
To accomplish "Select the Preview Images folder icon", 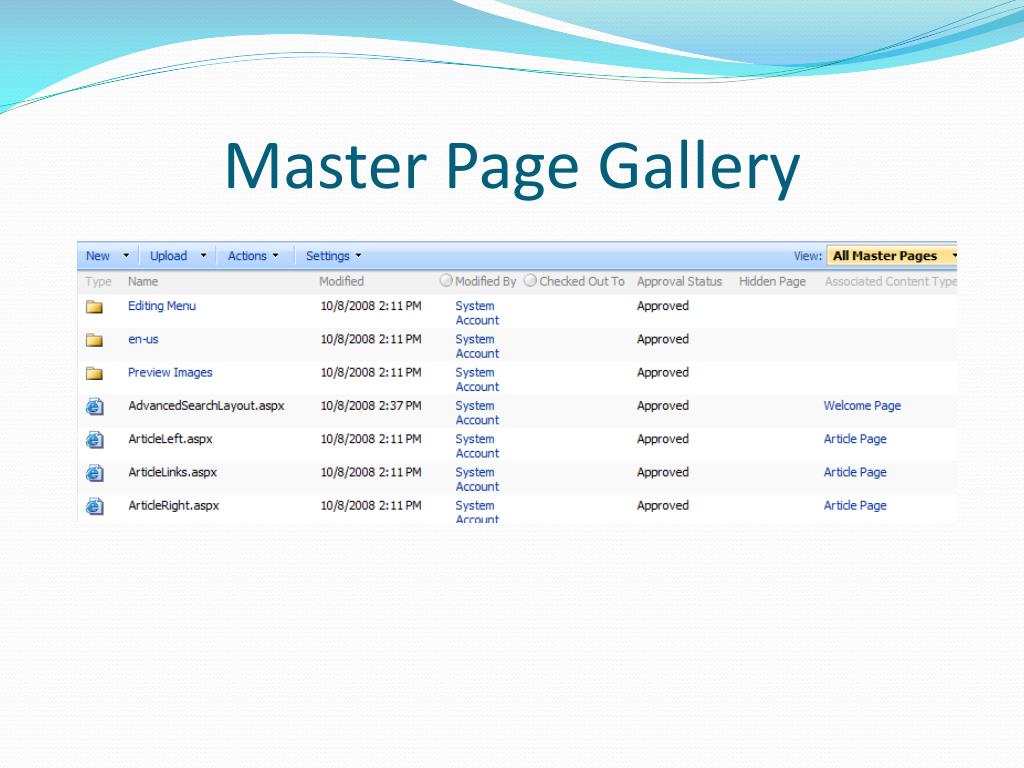I will pyautogui.click(x=95, y=373).
